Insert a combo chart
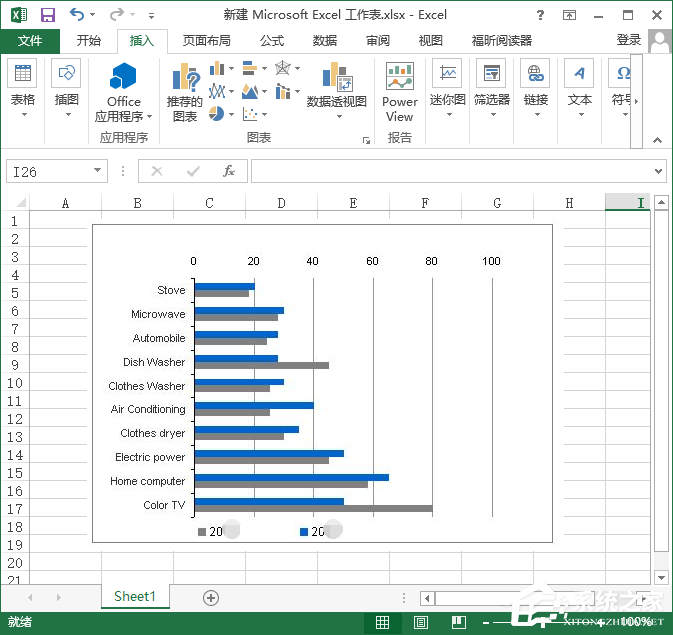 coord(283,91)
